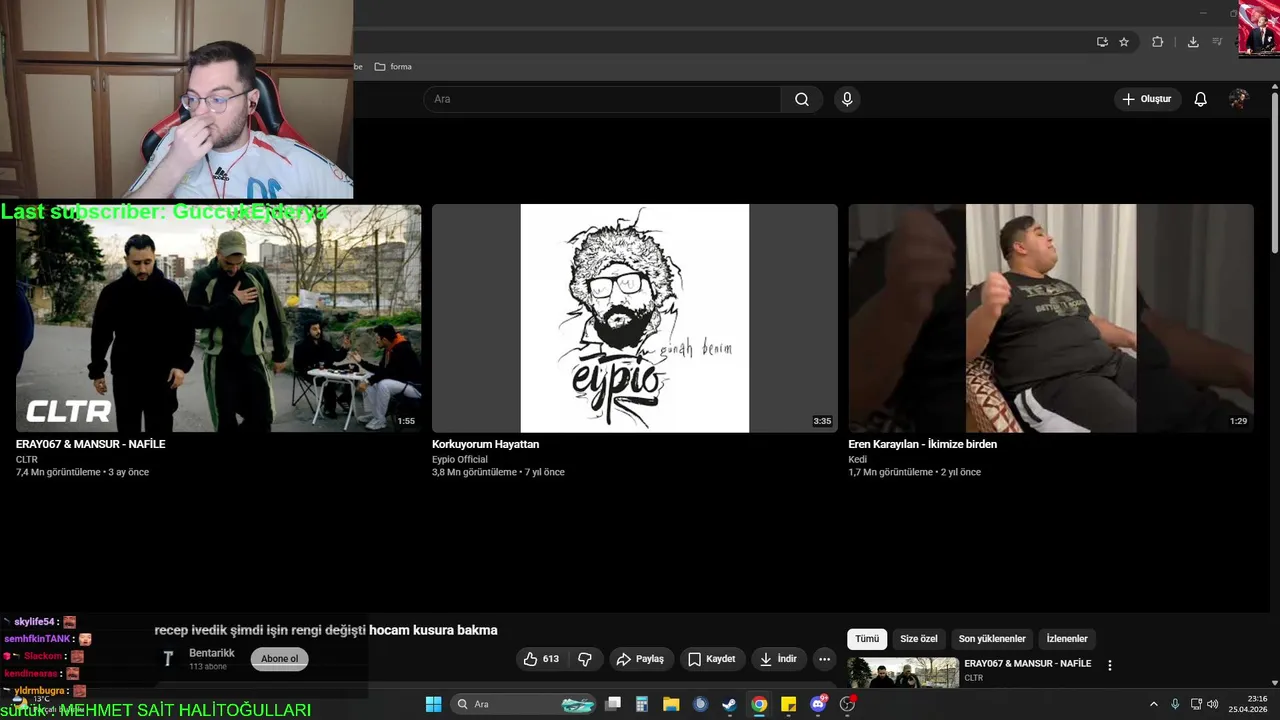Open the Kedi channel link
The image size is (1280, 720).
click(x=858, y=460)
